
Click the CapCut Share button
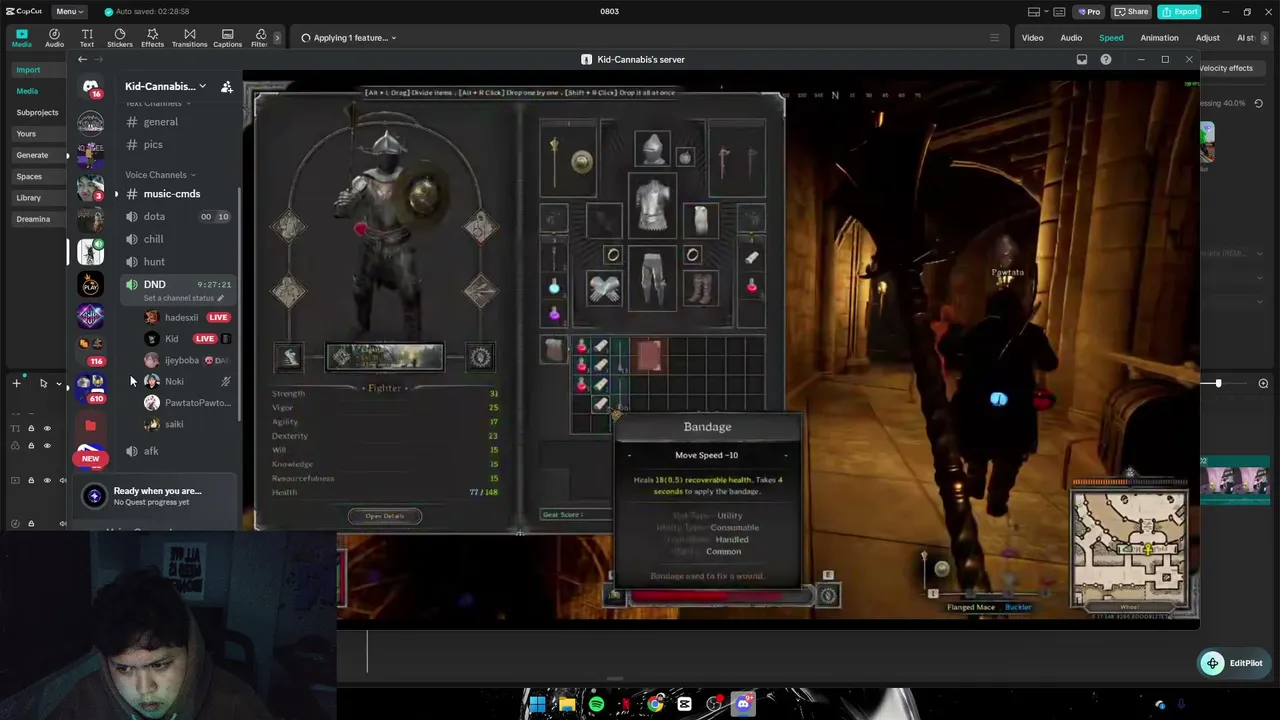(1132, 11)
